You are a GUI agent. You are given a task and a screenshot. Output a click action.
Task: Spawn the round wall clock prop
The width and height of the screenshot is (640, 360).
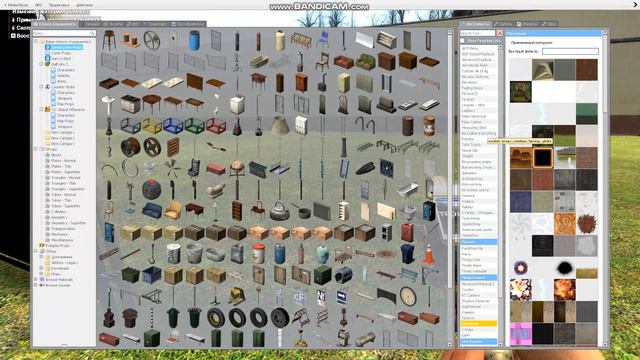(408, 296)
